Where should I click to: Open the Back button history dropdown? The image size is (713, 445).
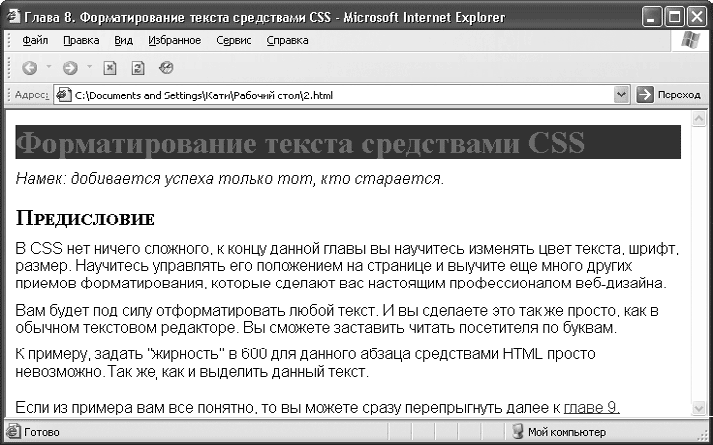pos(49,68)
